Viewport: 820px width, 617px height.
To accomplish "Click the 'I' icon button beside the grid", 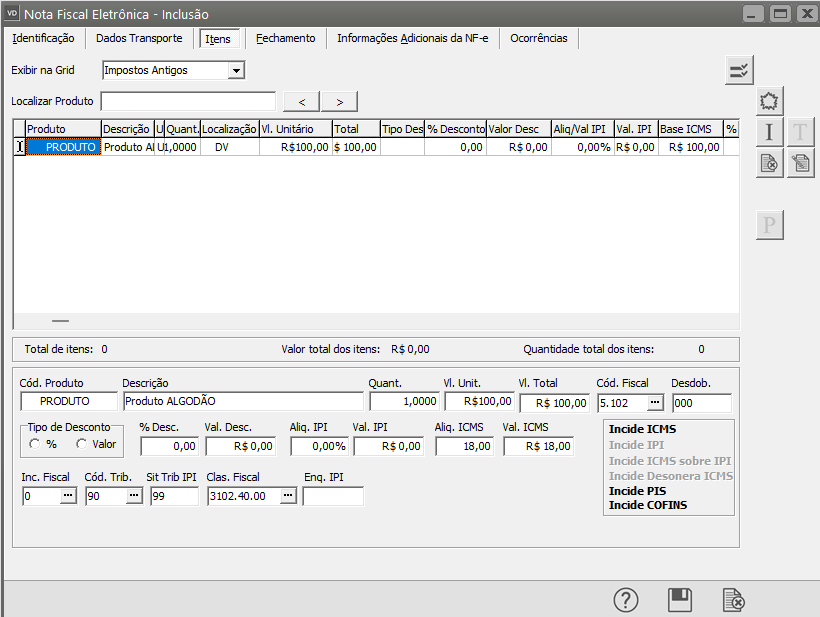I will (769, 132).
